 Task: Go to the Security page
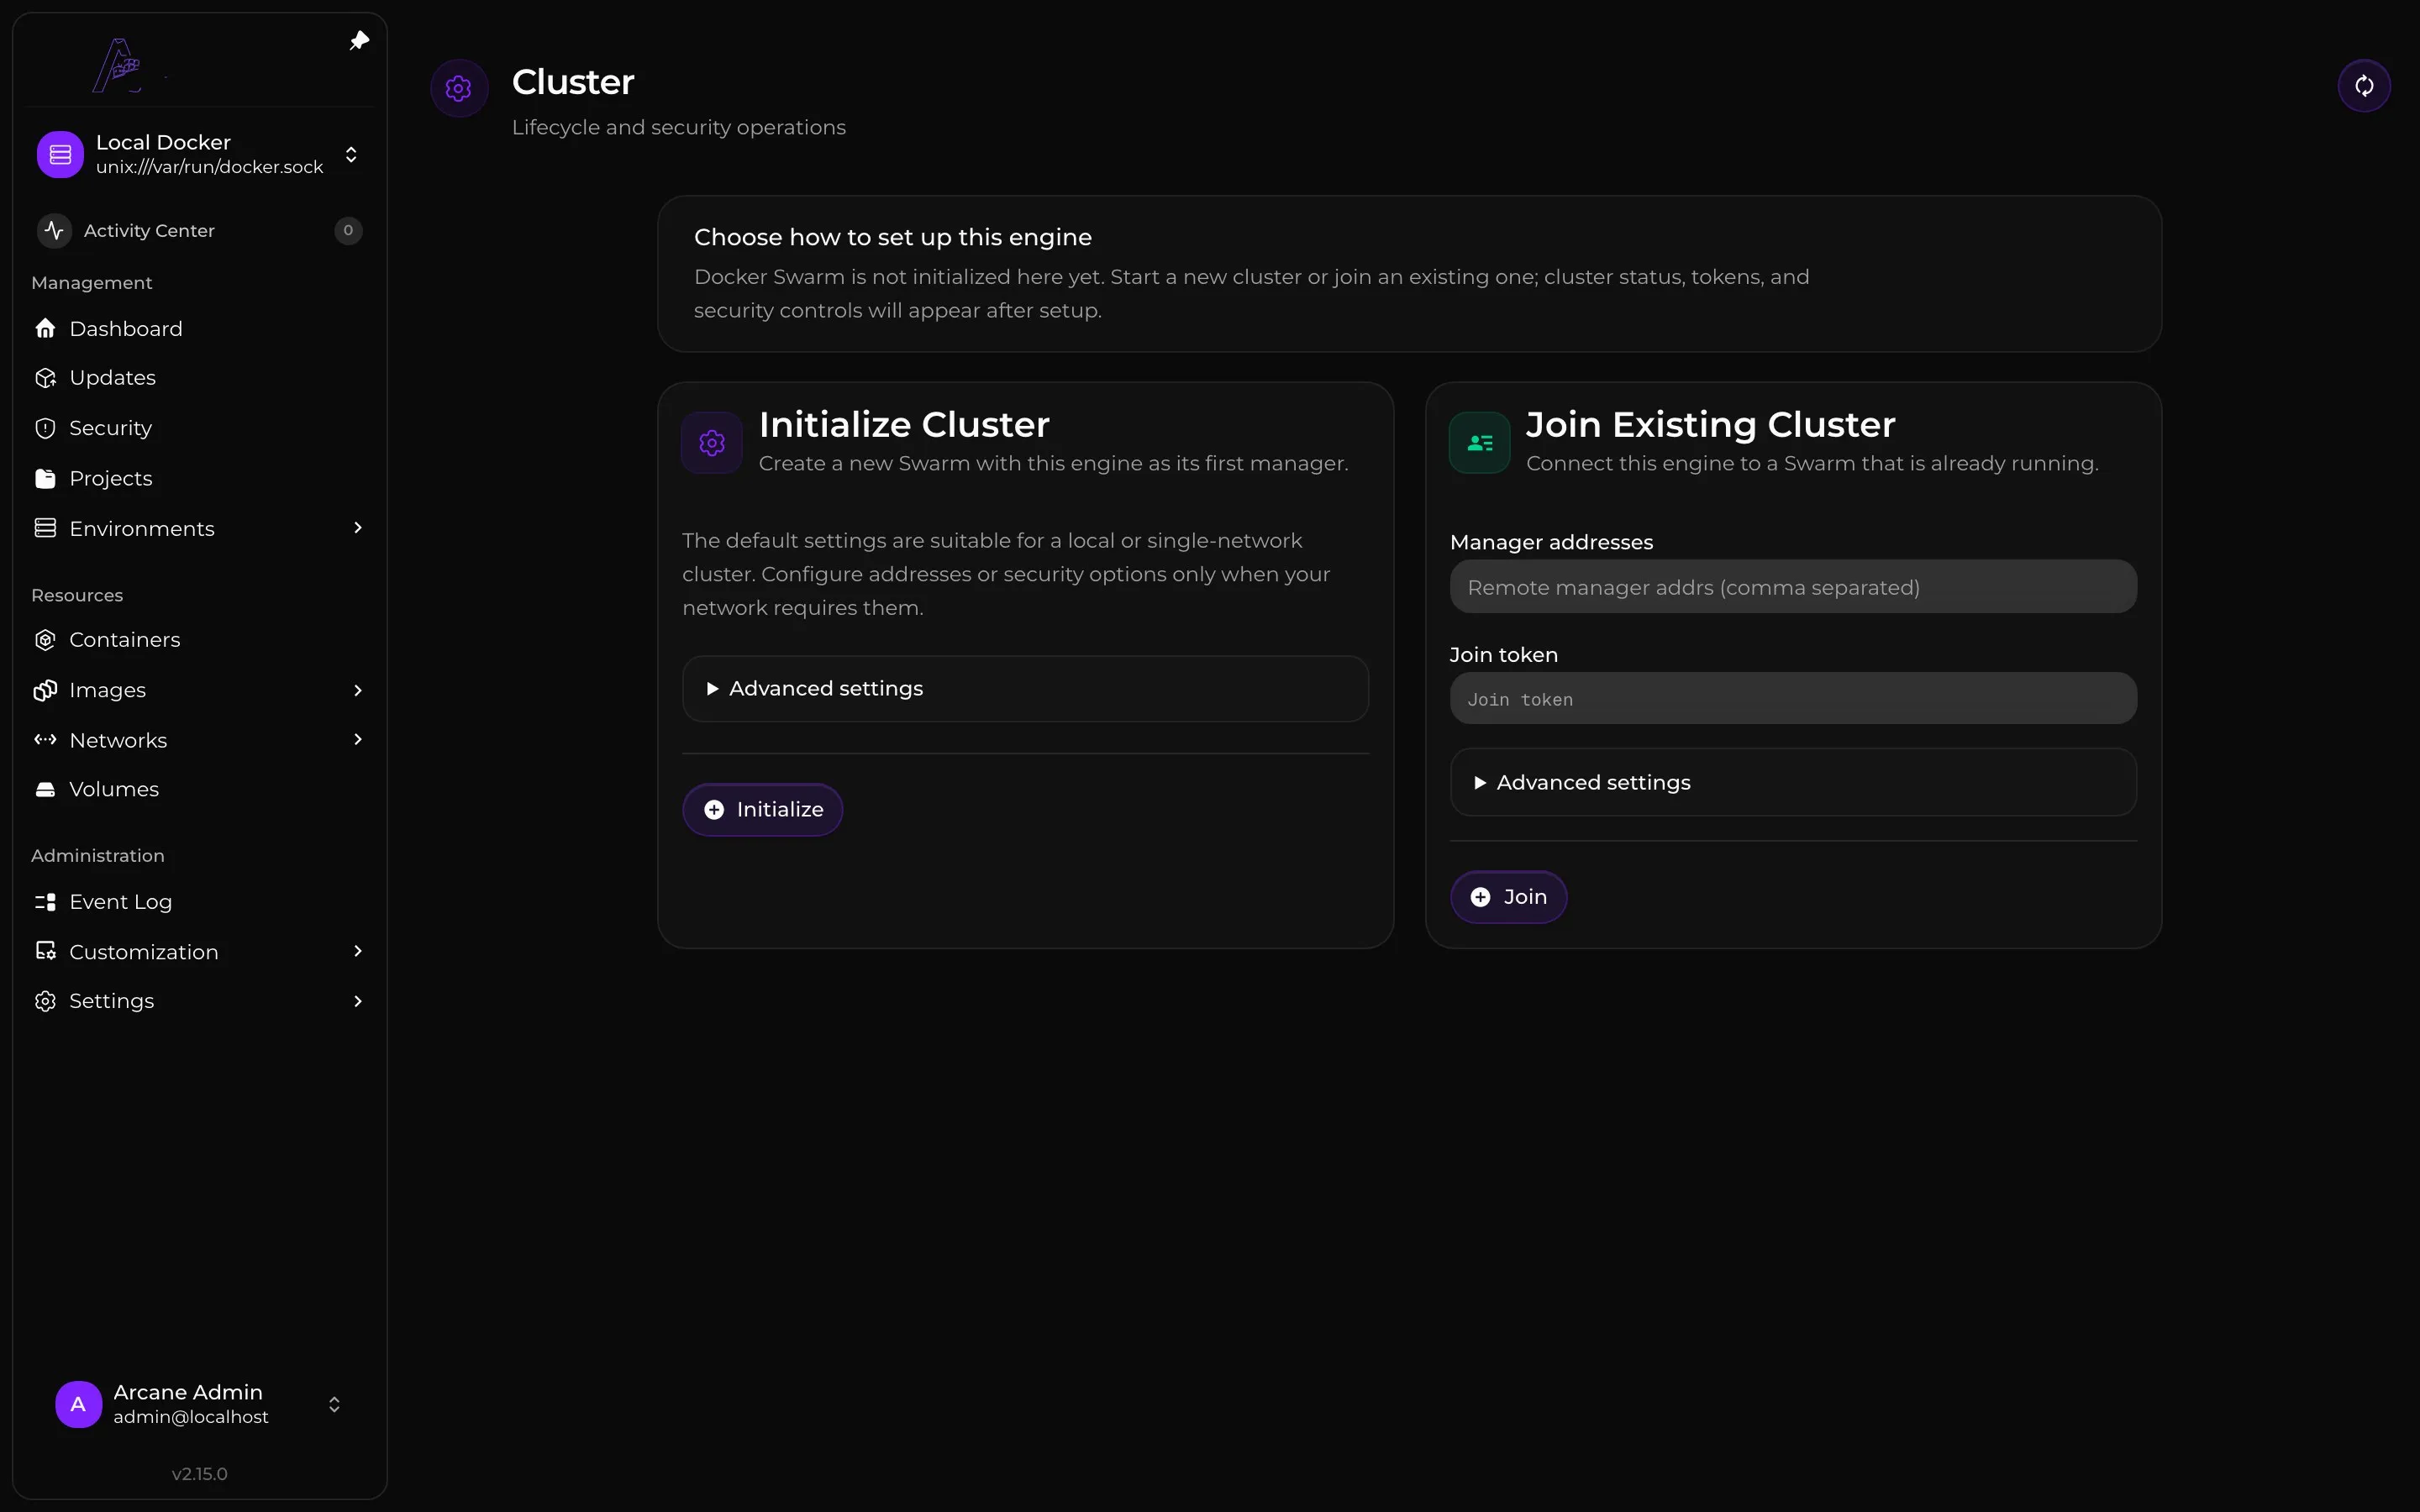(x=199, y=428)
